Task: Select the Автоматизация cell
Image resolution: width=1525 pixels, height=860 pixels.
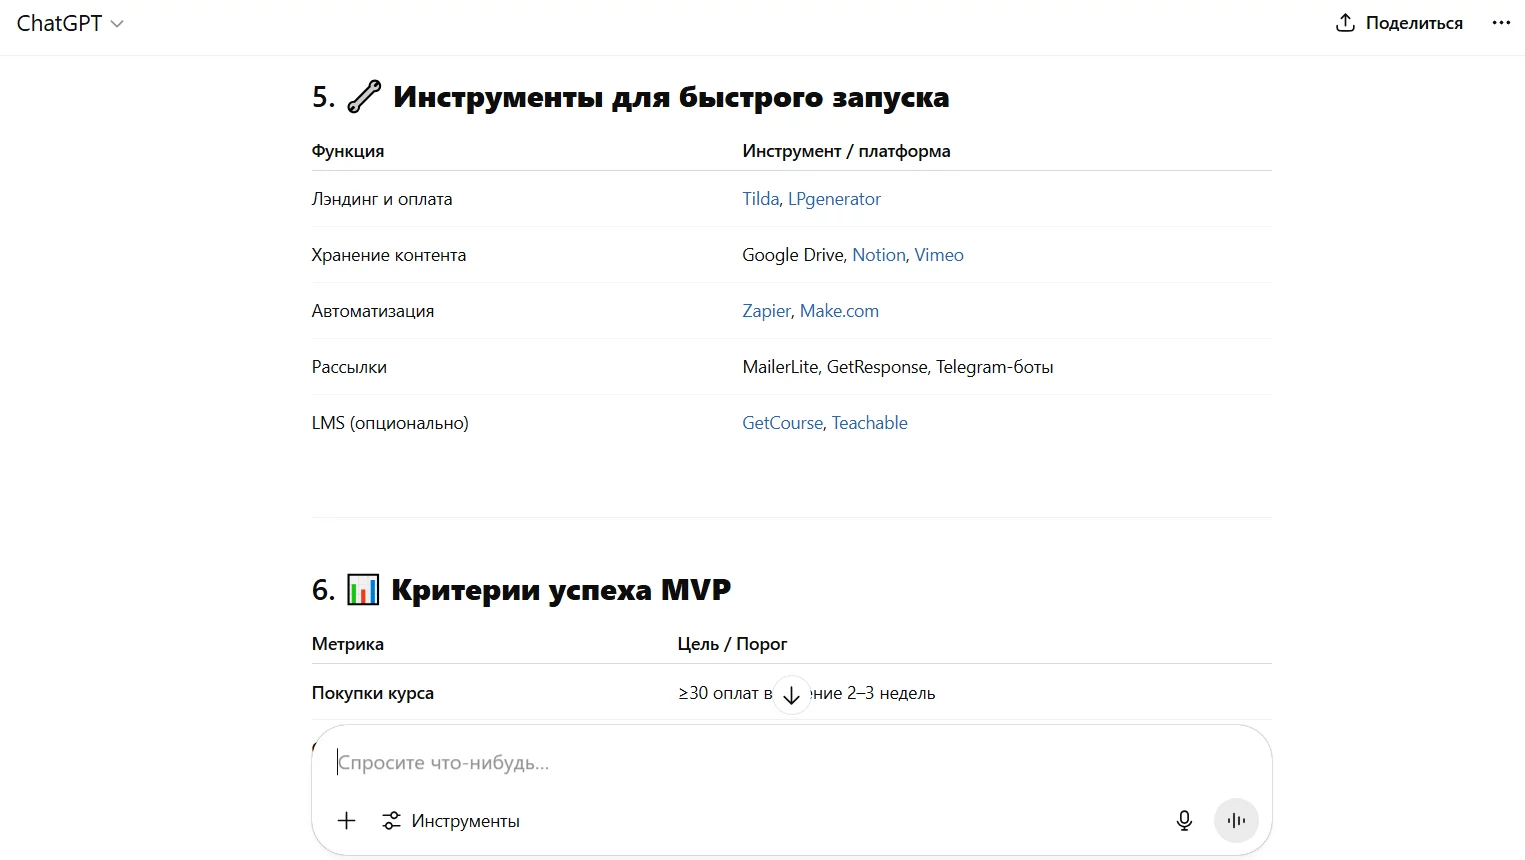Action: click(373, 311)
